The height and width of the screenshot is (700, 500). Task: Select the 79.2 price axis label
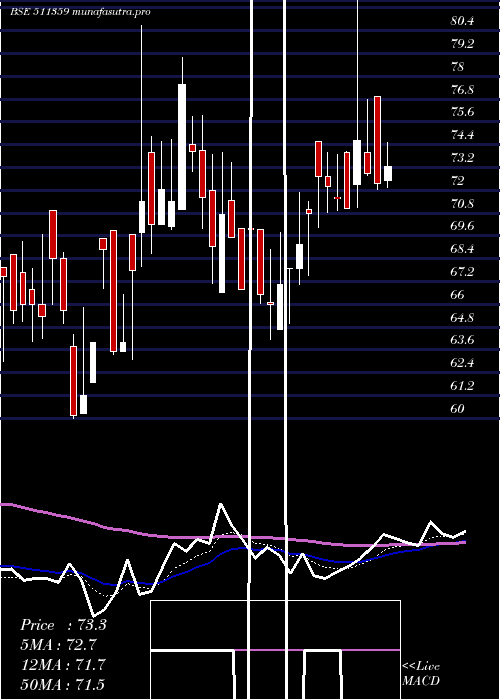tap(462, 44)
